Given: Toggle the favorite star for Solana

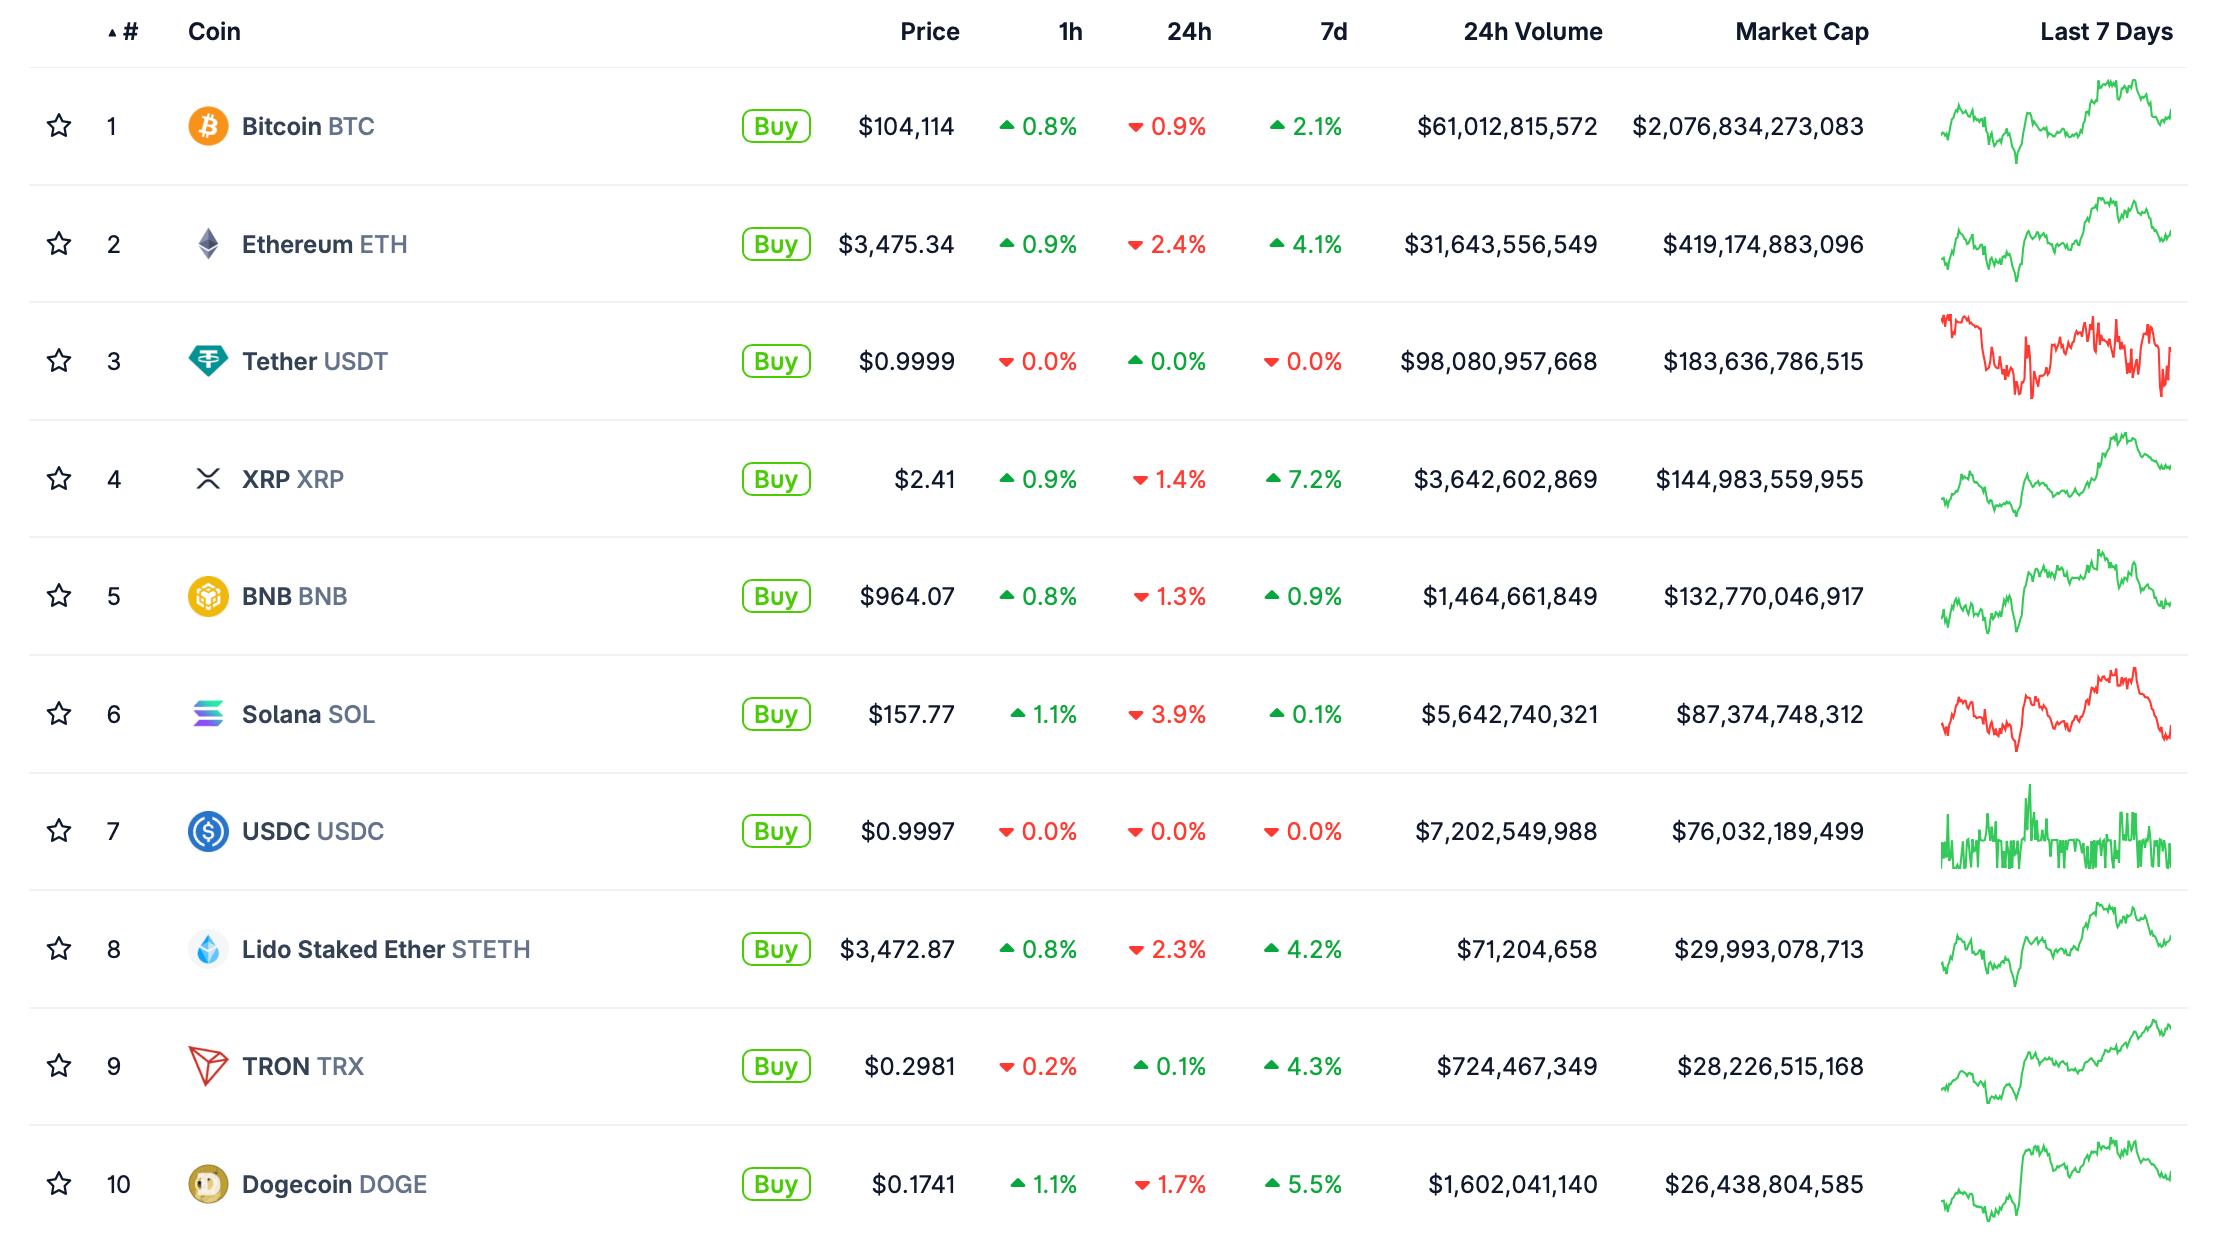Looking at the screenshot, I should pyautogui.click(x=59, y=714).
